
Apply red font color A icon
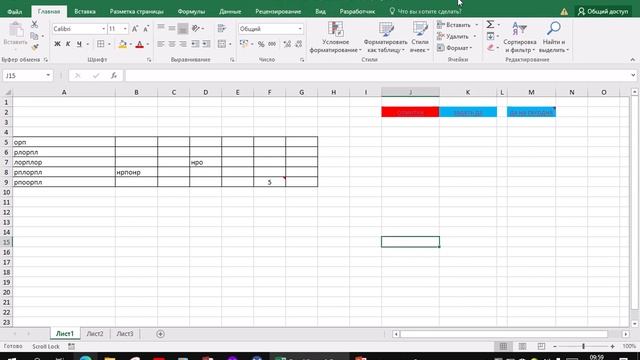(139, 44)
